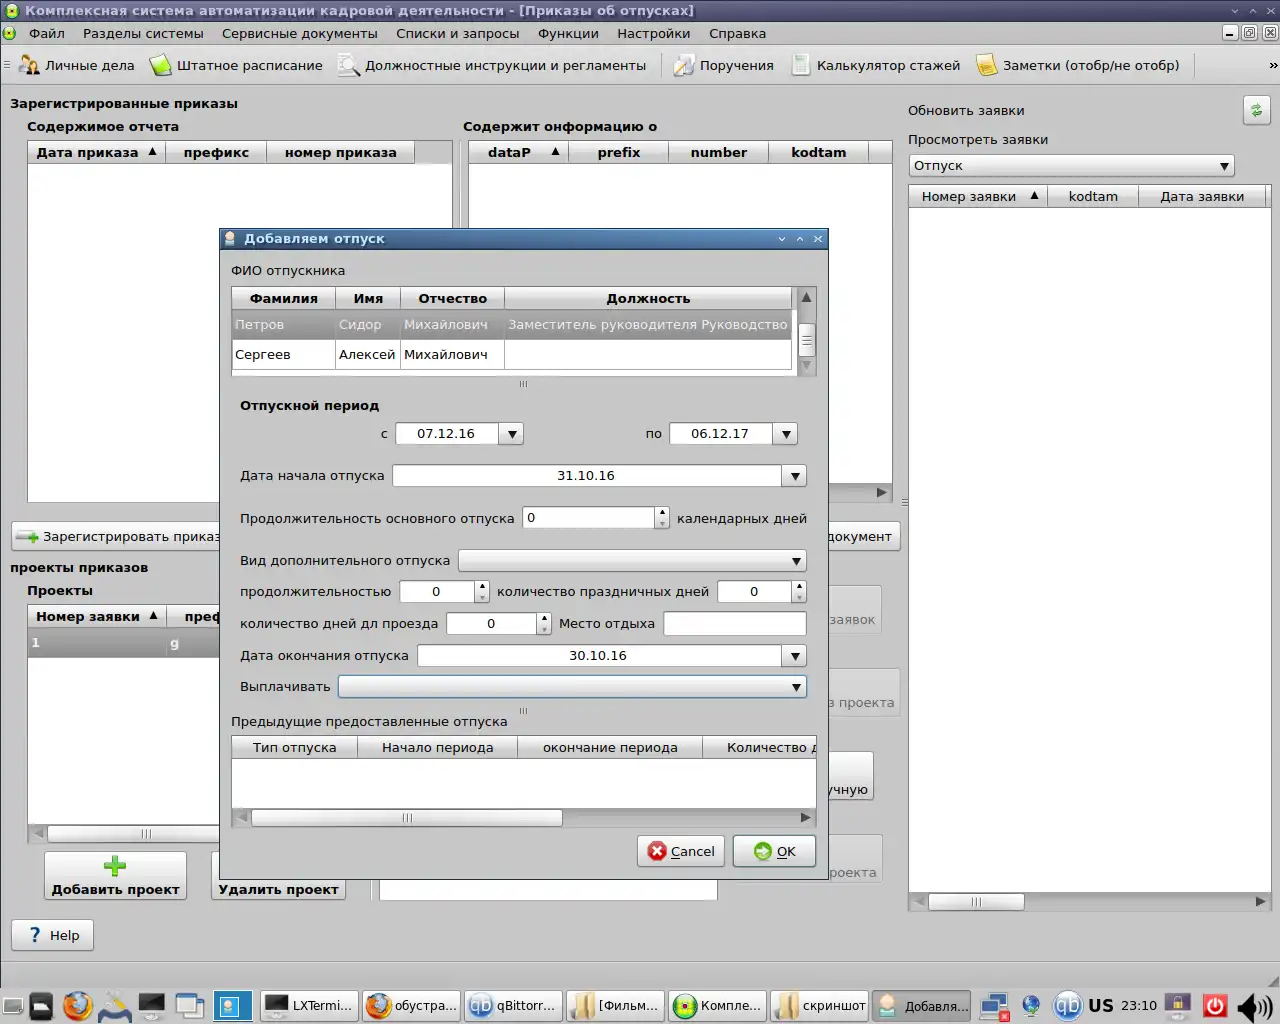The height and width of the screenshot is (1024, 1280).
Task: Switch to [Фильм... taskbar window
Action: pos(615,1006)
